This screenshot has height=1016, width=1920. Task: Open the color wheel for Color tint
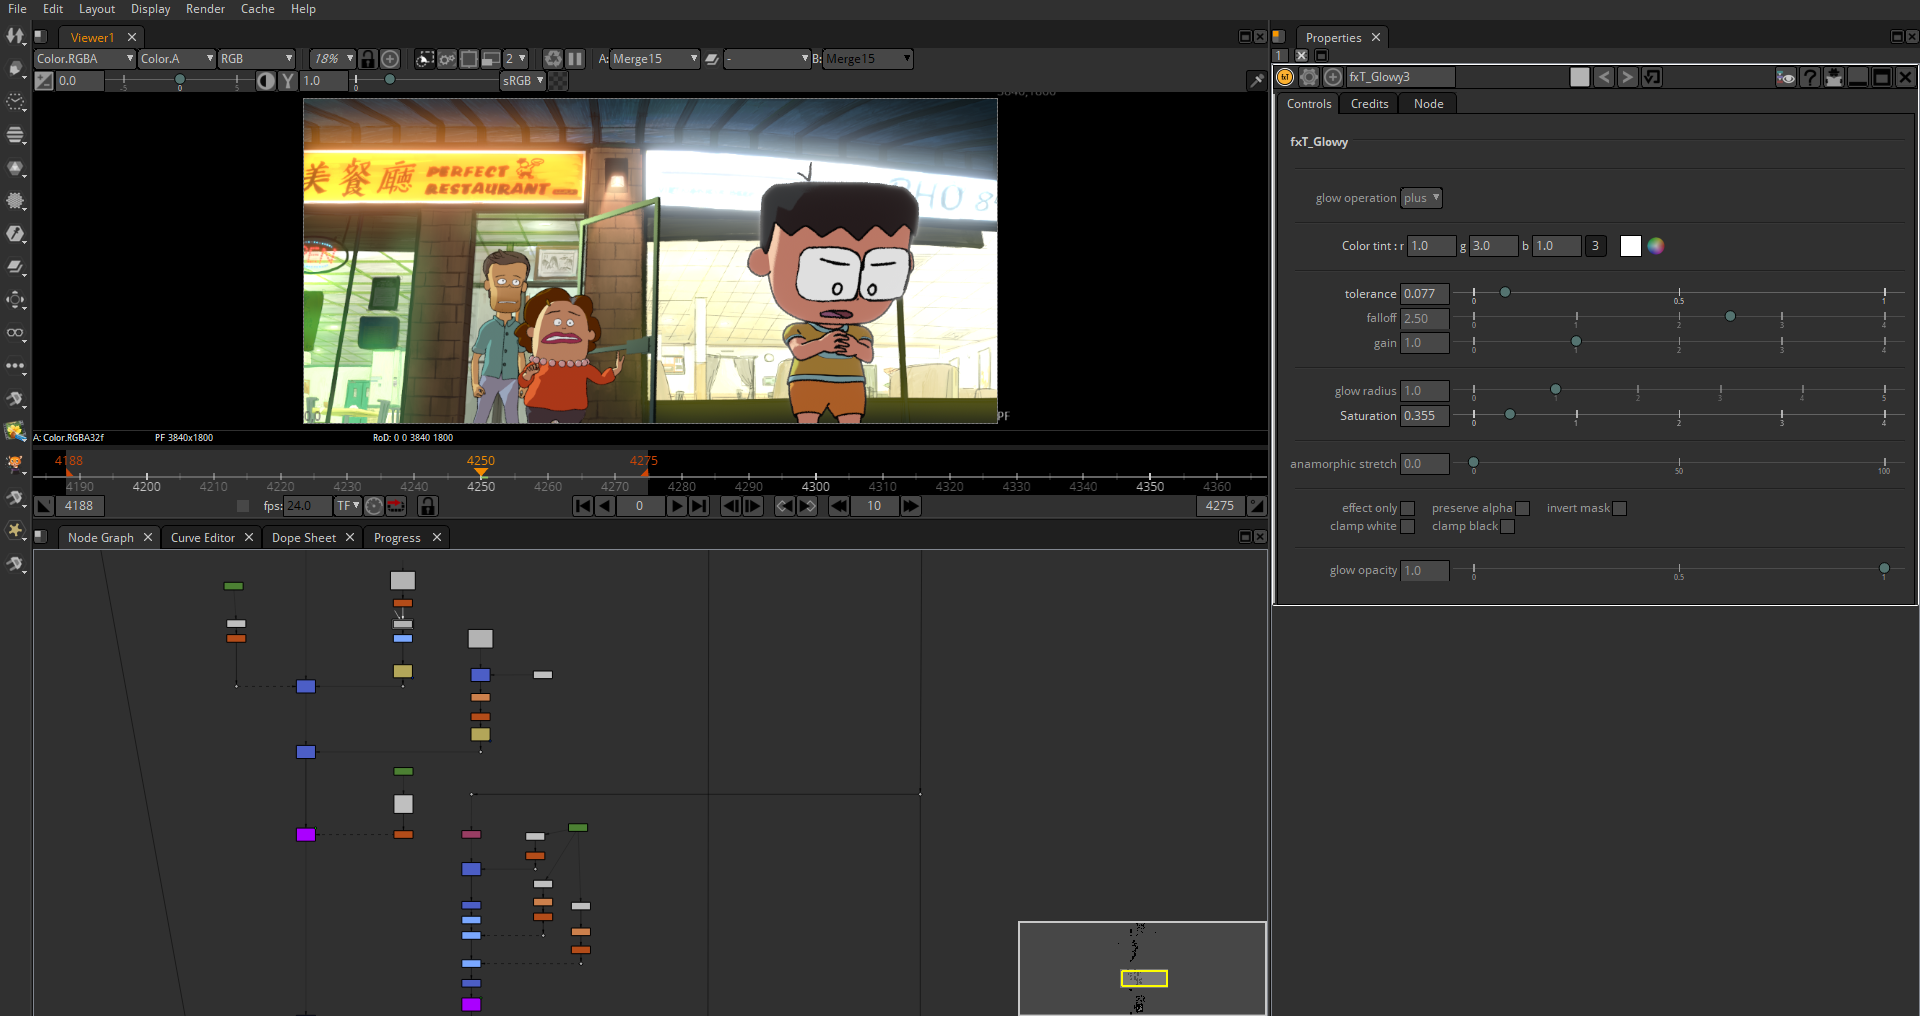1656,246
